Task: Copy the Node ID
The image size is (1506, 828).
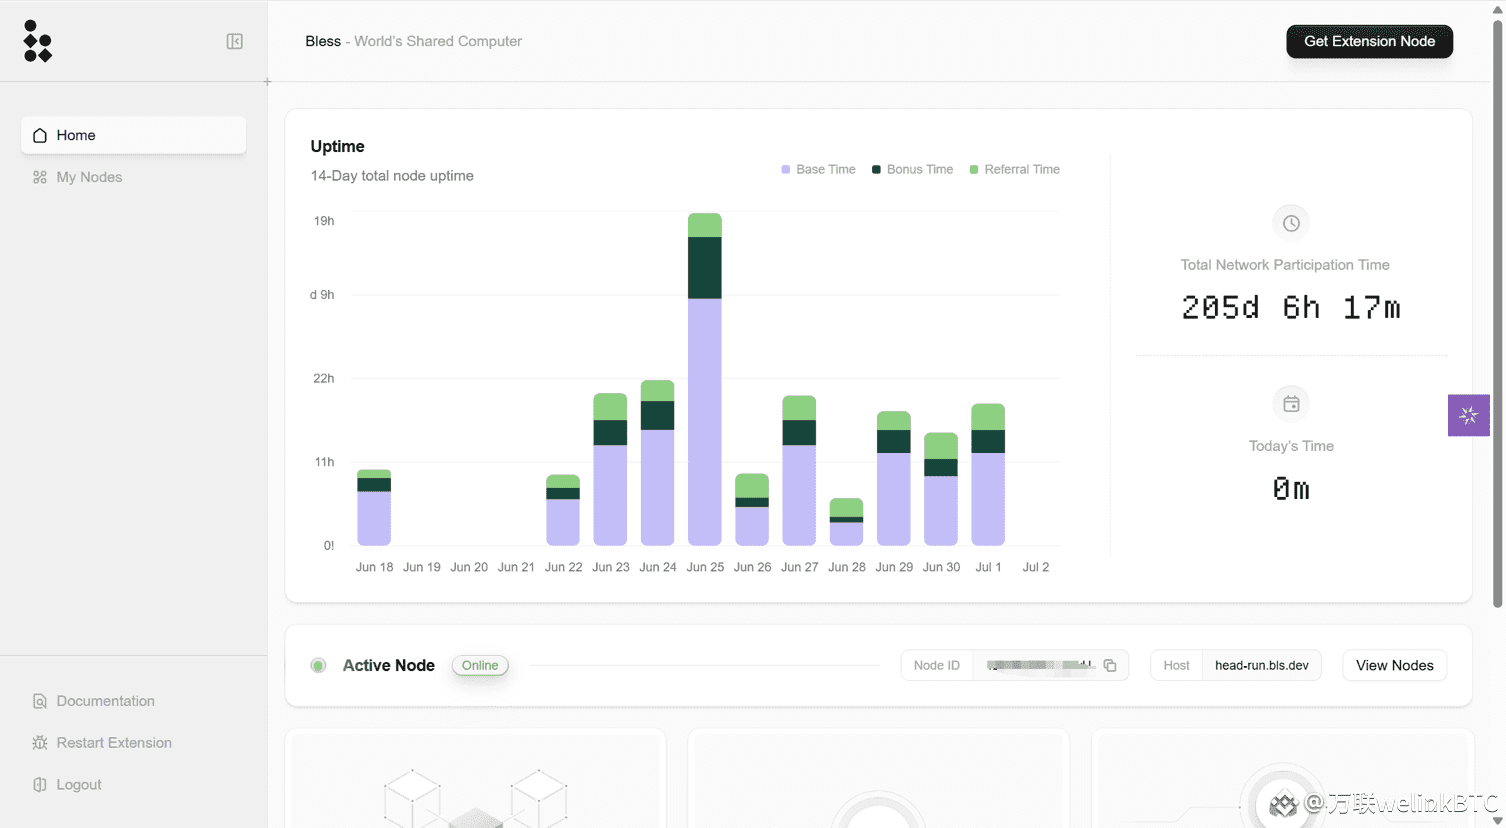Action: 1109,666
